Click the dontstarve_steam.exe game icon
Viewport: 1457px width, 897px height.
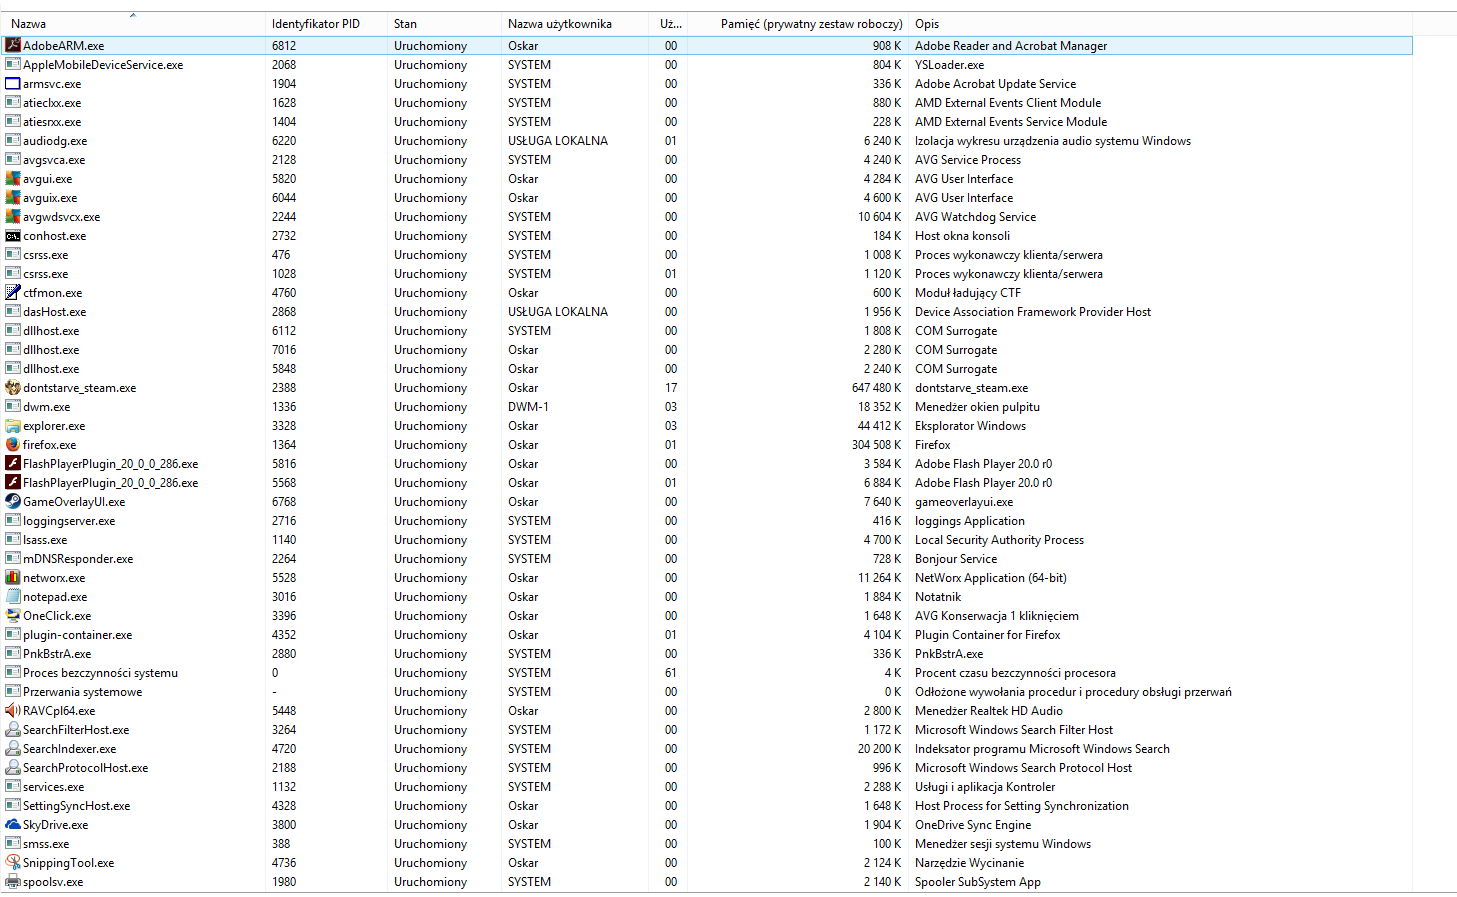point(13,387)
